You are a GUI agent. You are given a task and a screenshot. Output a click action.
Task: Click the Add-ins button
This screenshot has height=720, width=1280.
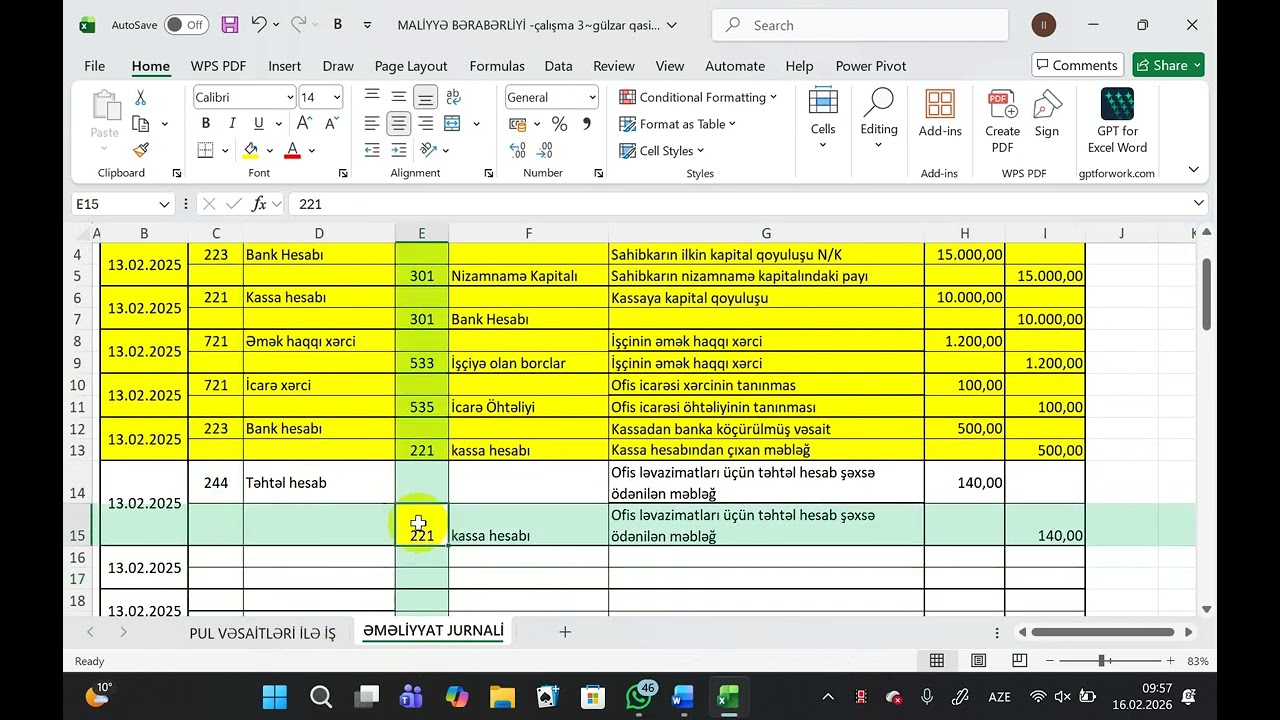tap(940, 114)
